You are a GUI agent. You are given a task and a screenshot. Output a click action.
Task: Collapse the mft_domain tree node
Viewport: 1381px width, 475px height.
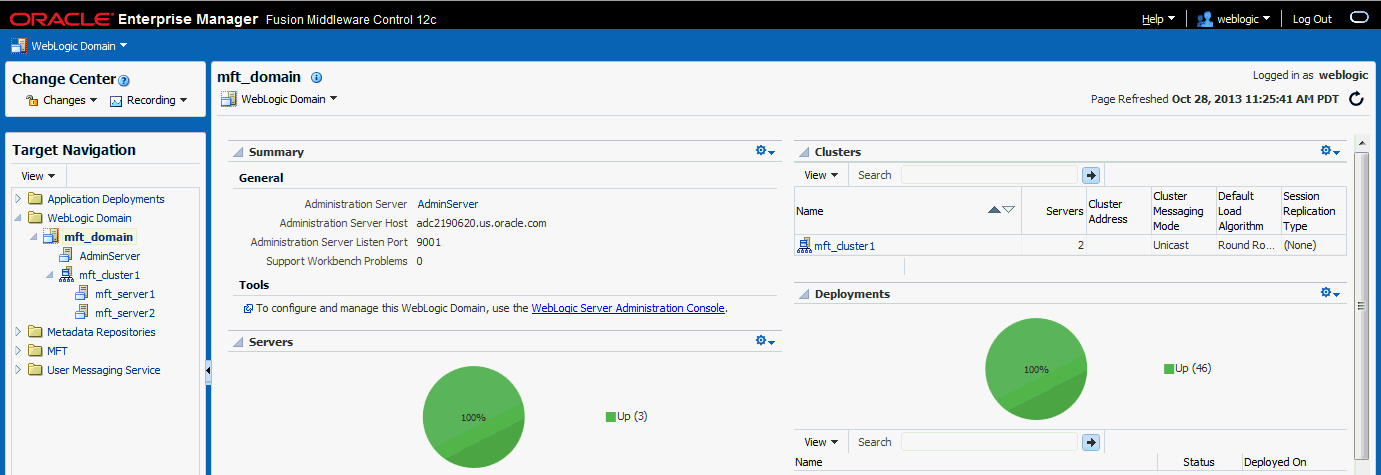pyautogui.click(x=33, y=237)
